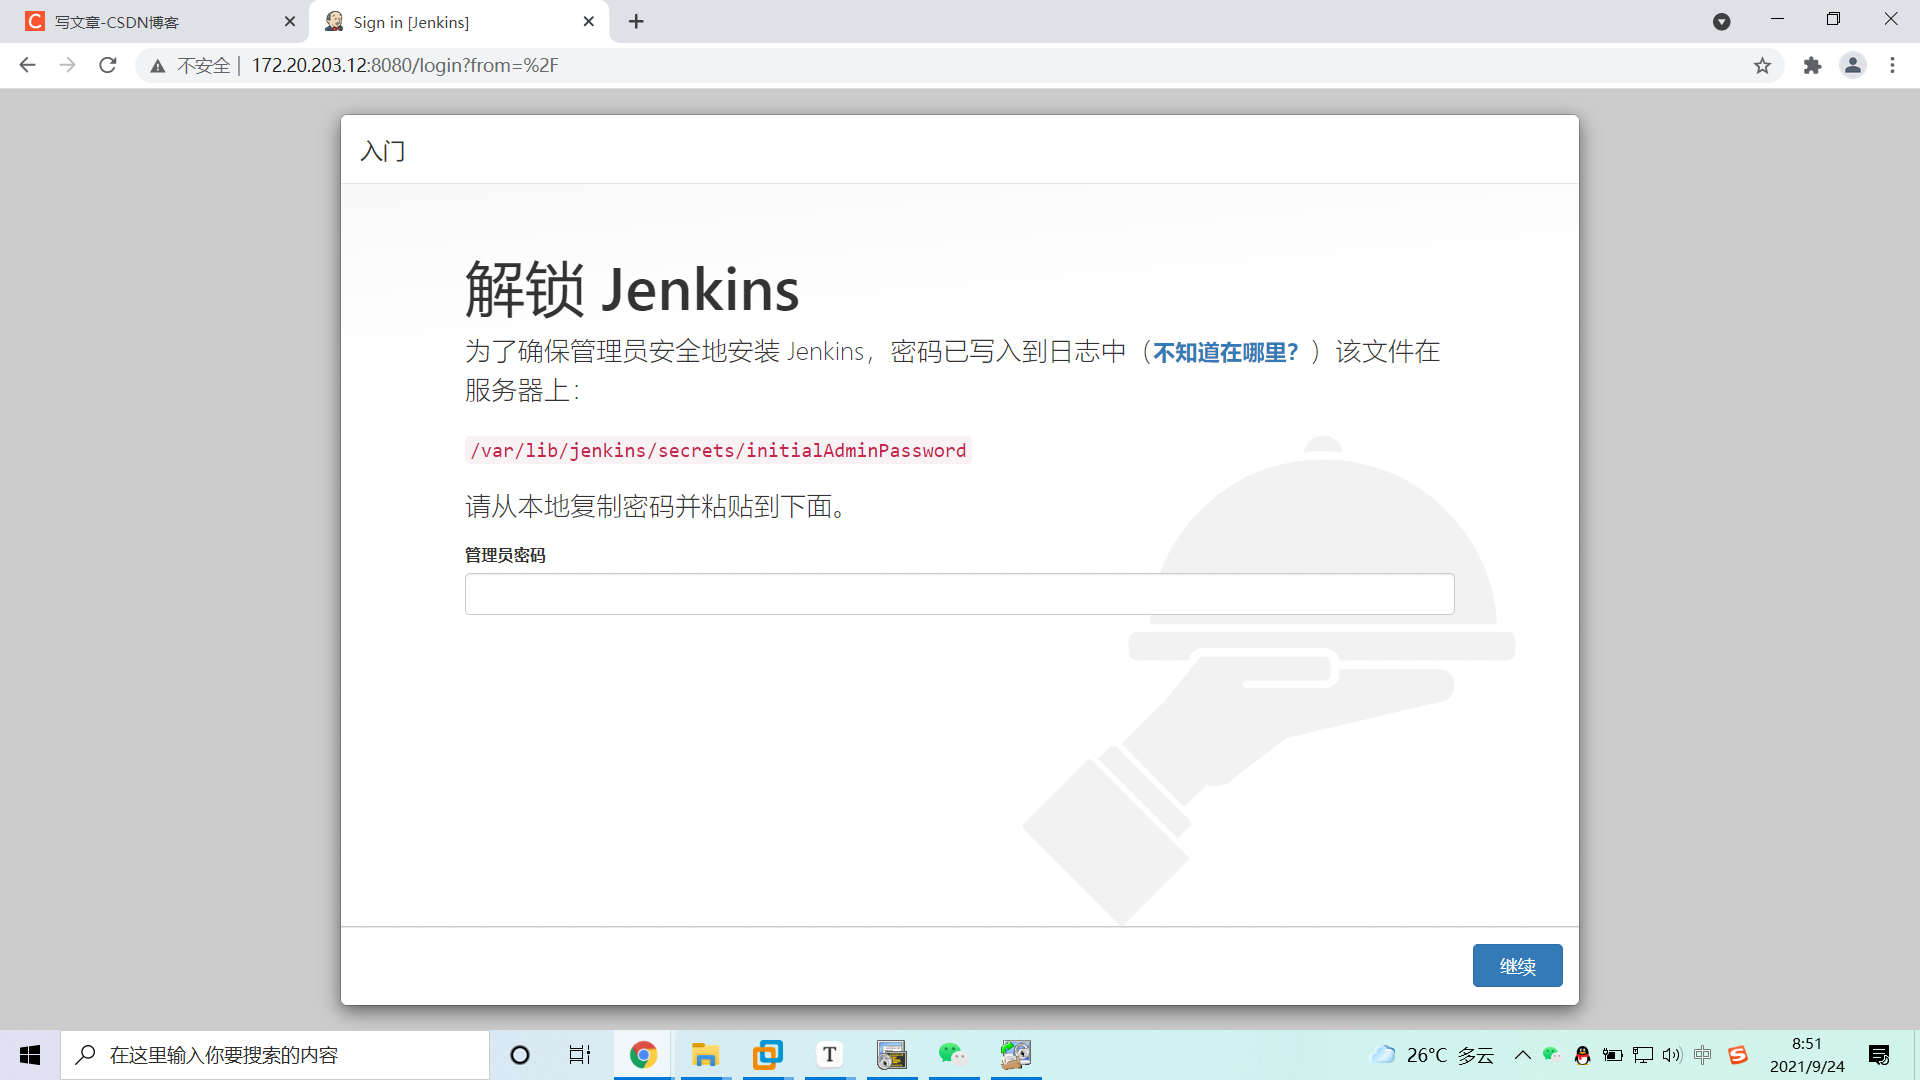The width and height of the screenshot is (1920, 1080).
Task: Open Typora T icon on taskbar
Action: coord(829,1054)
